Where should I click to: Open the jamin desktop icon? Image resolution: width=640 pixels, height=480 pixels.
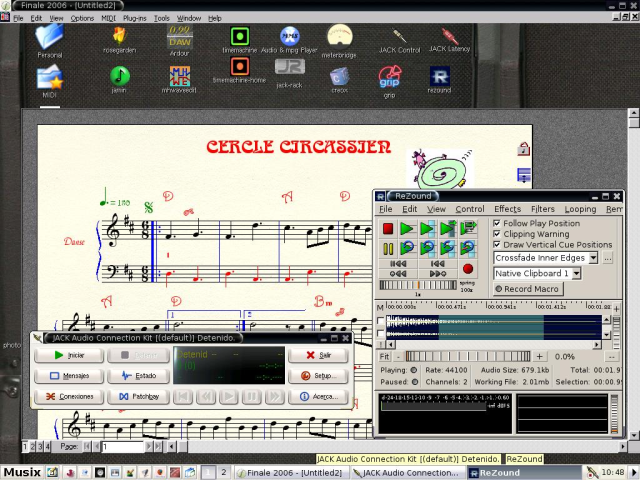point(119,78)
